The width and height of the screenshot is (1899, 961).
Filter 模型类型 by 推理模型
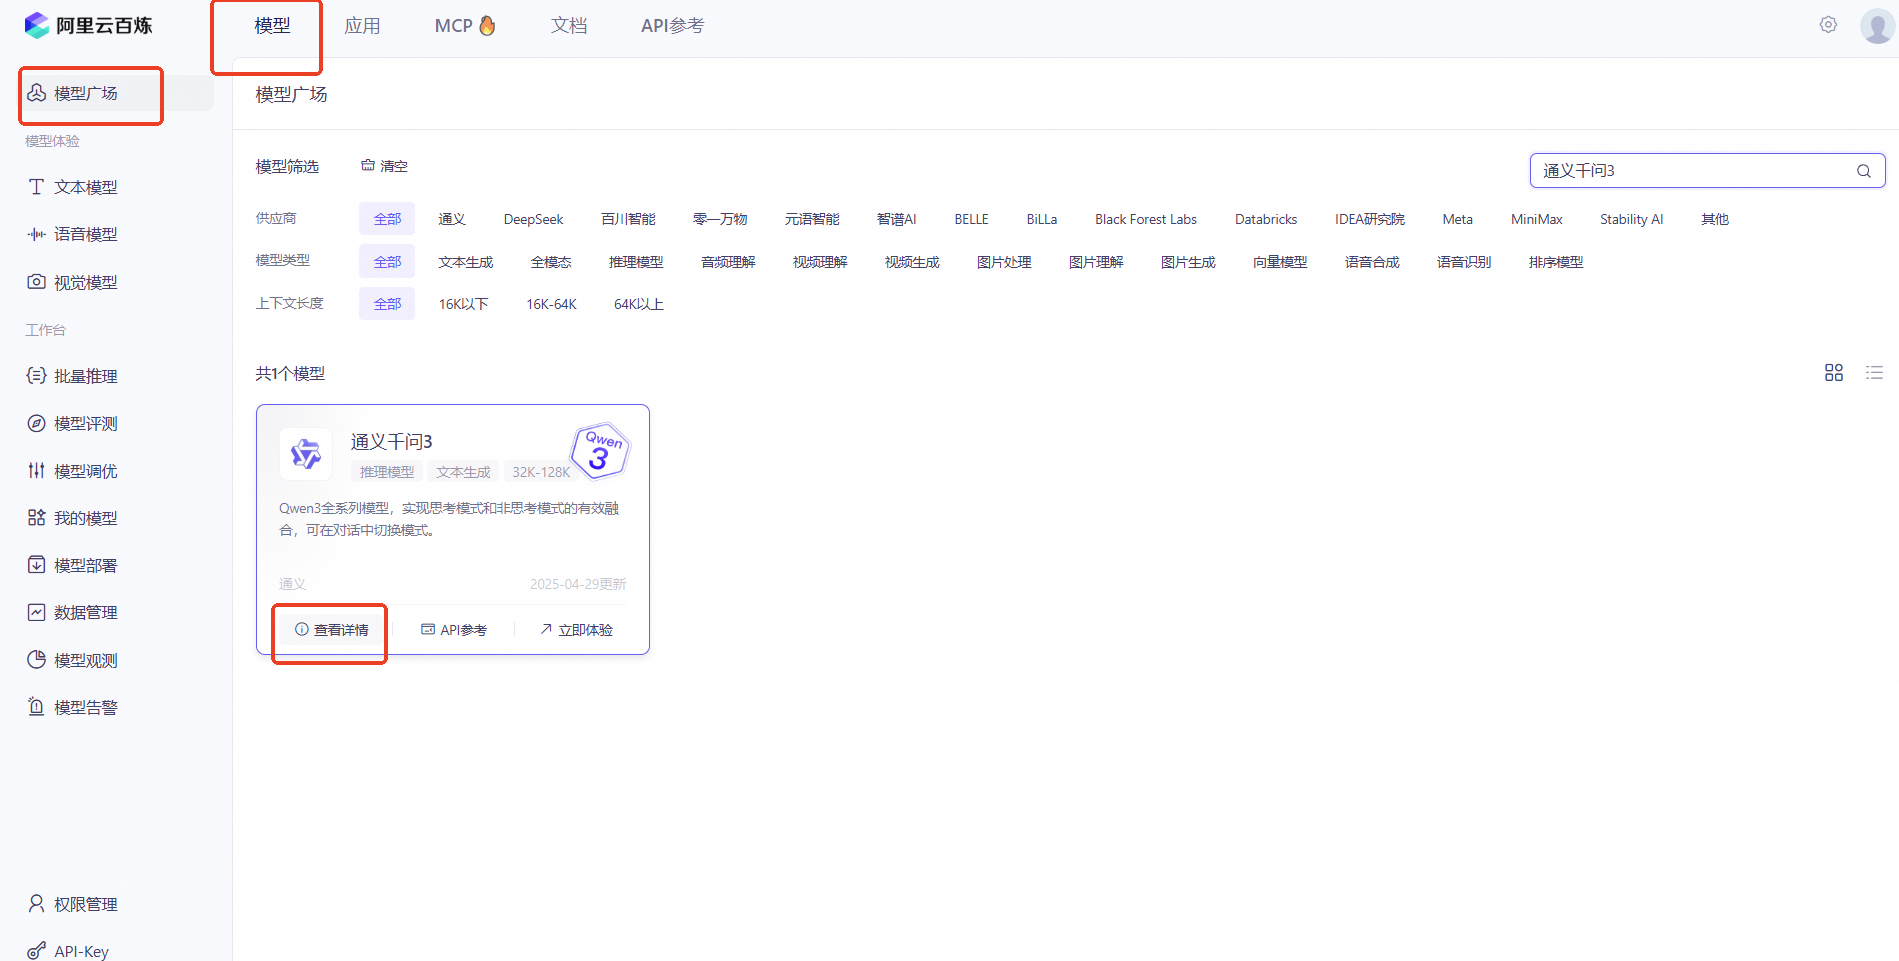636,262
